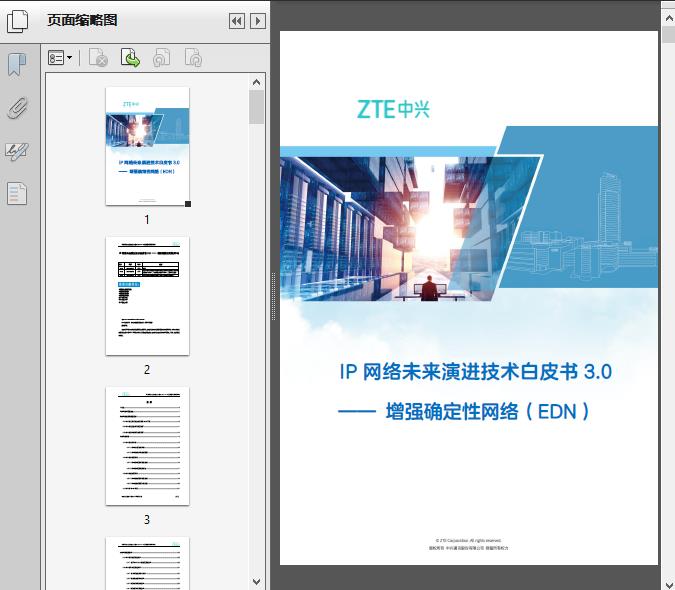Click the extract/replace page icon with green arrow
Screen dimensions: 675x590
click(x=130, y=59)
